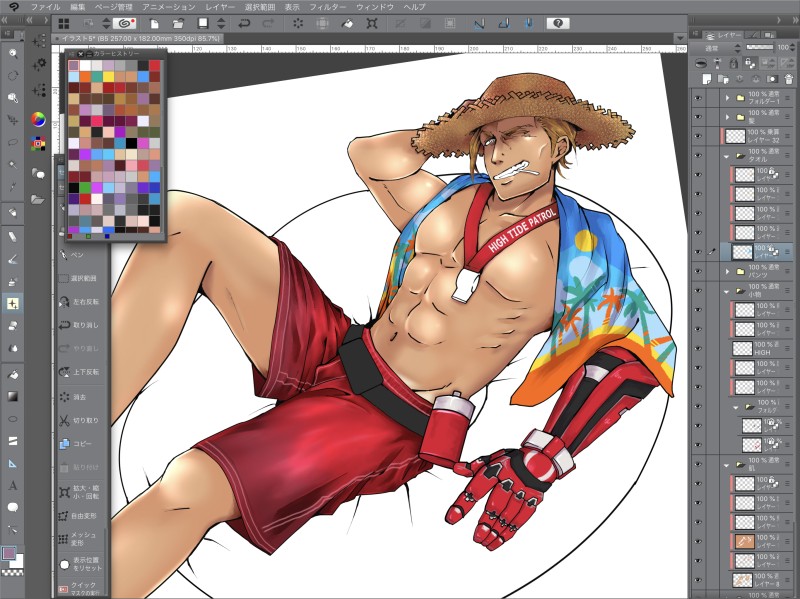Hide レイヤー 32 layer

coord(698,136)
